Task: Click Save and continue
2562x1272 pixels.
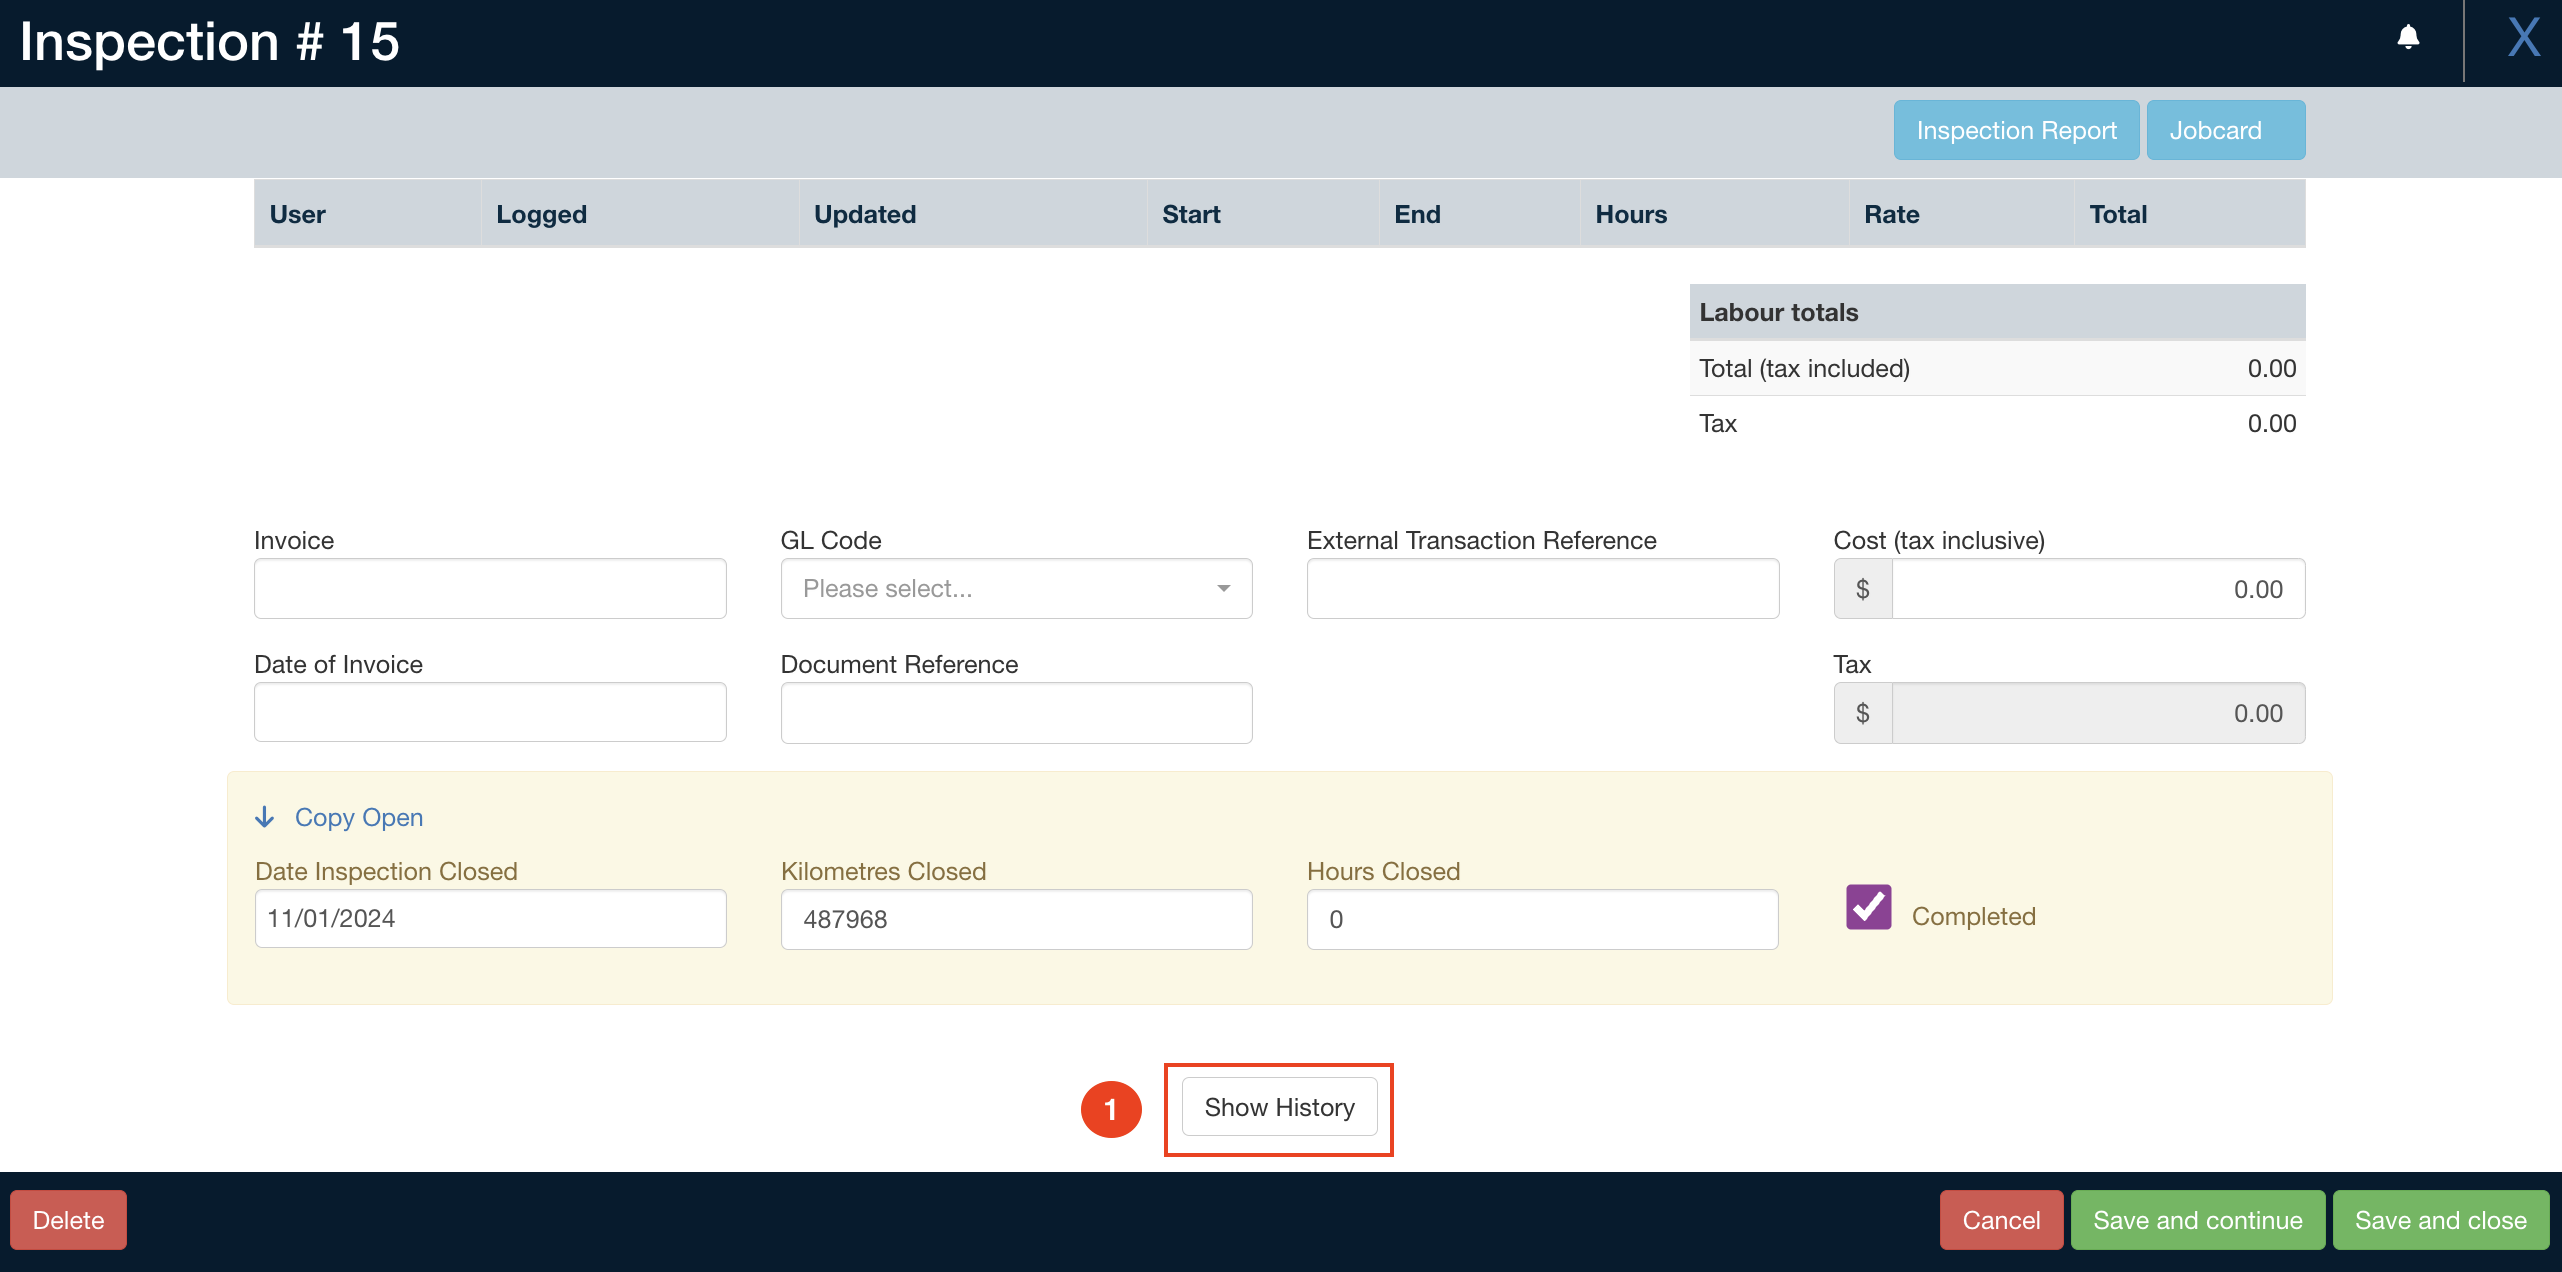Action: tap(2197, 1220)
